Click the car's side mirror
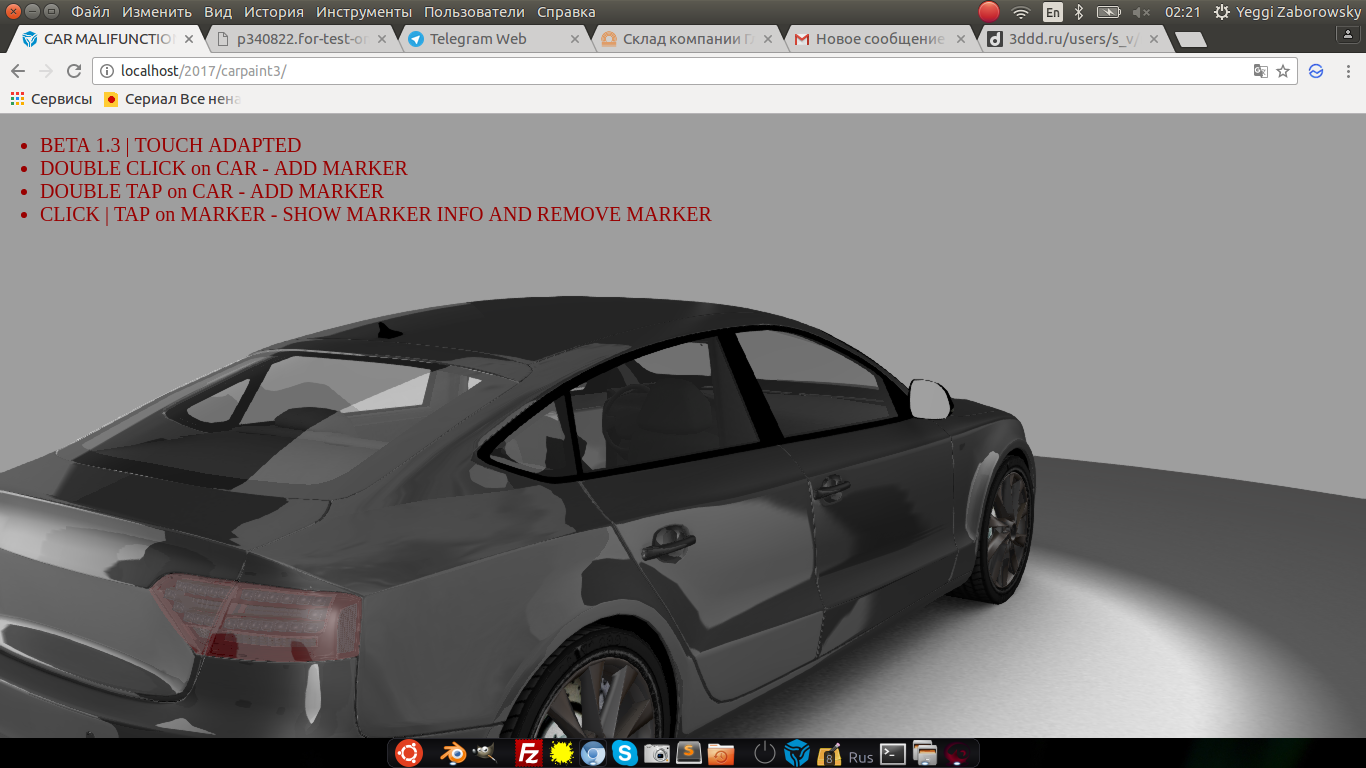 pos(930,398)
